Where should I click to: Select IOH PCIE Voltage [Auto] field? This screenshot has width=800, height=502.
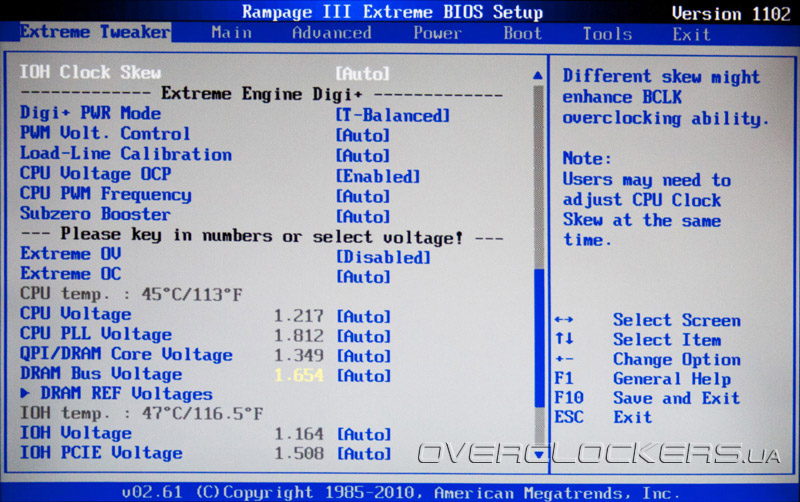pyautogui.click(x=364, y=454)
